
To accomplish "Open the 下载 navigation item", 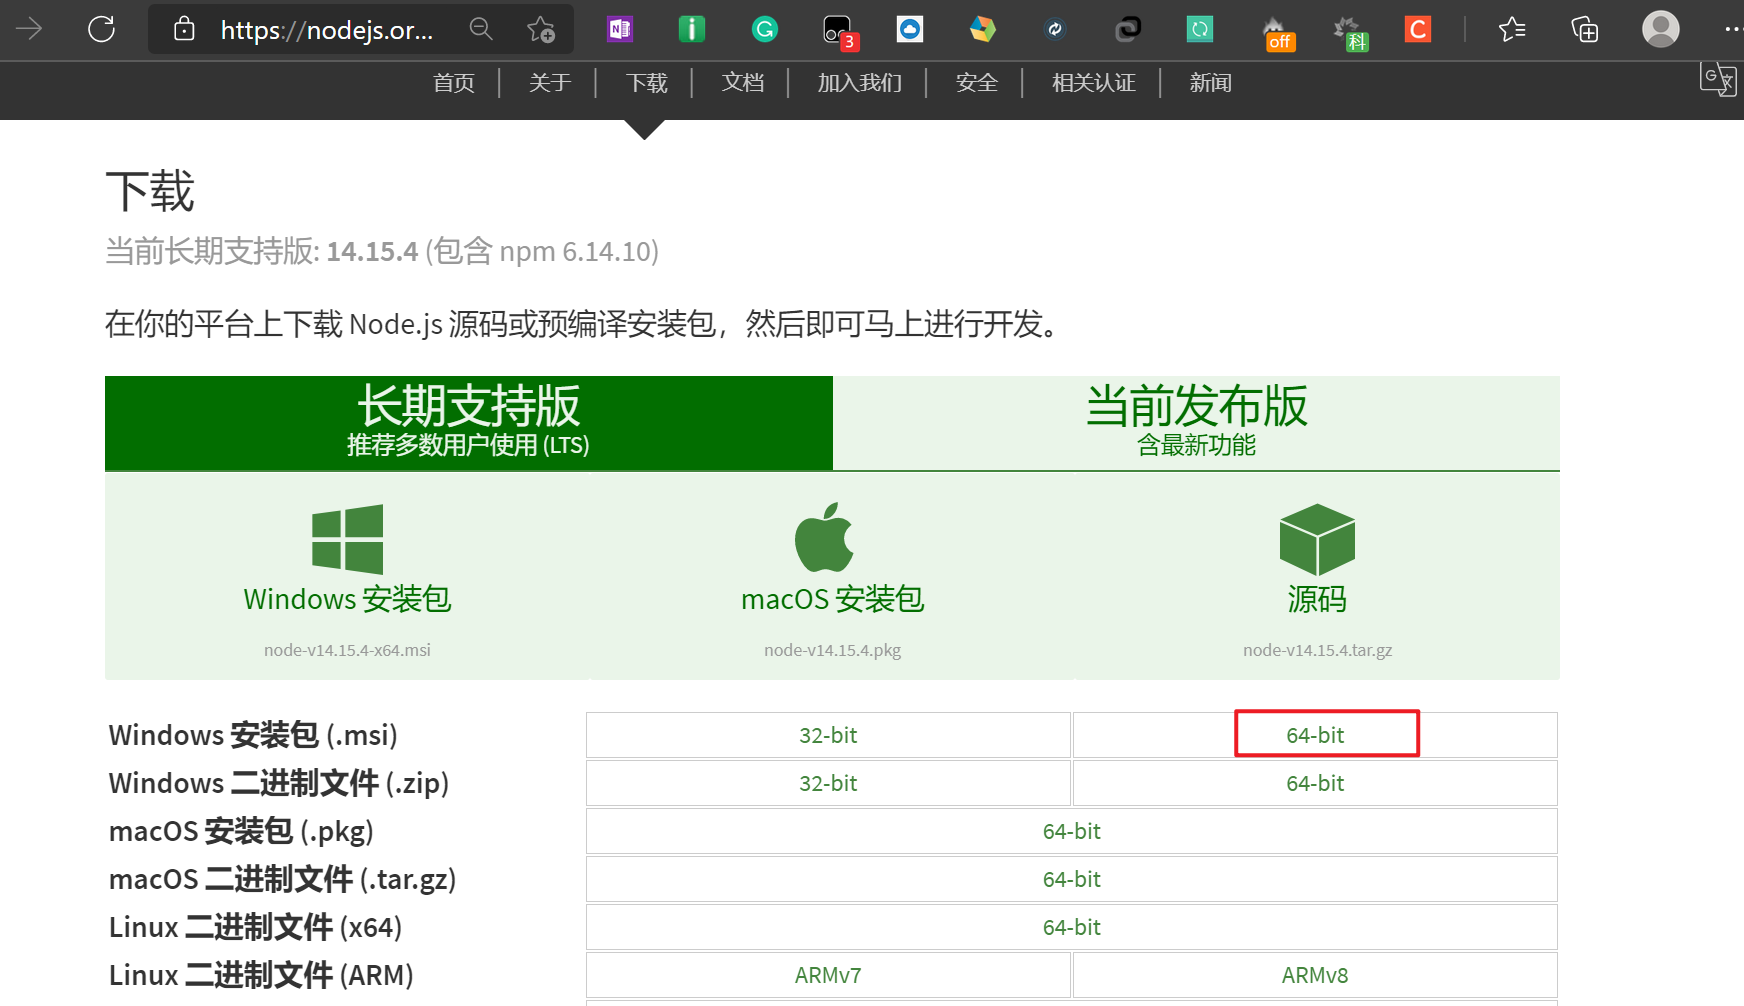I will click(x=647, y=83).
